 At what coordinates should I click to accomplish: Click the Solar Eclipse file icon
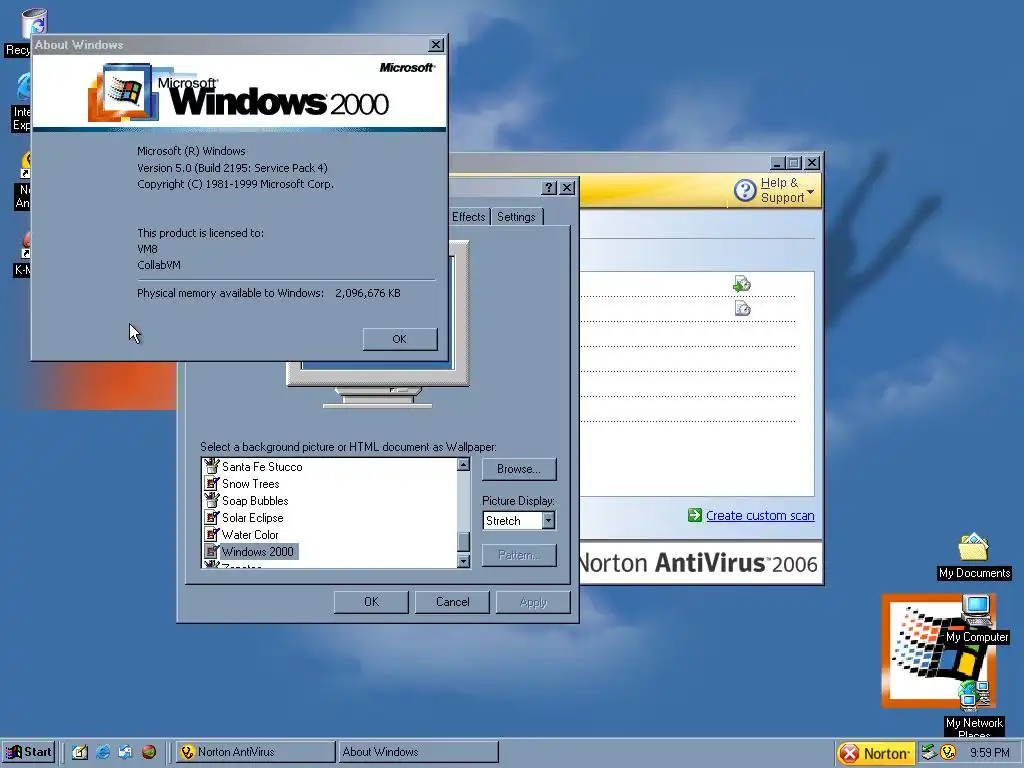212,517
